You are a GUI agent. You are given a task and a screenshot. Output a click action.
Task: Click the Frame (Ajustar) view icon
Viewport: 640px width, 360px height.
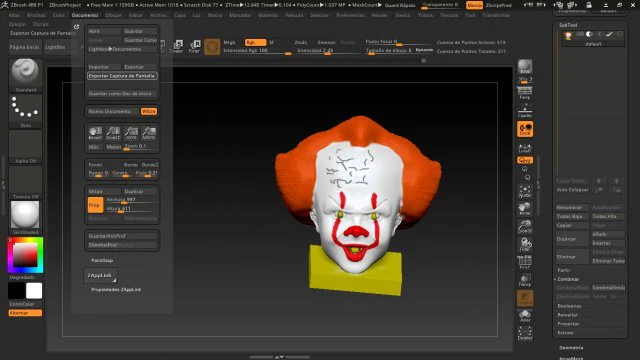point(525,191)
